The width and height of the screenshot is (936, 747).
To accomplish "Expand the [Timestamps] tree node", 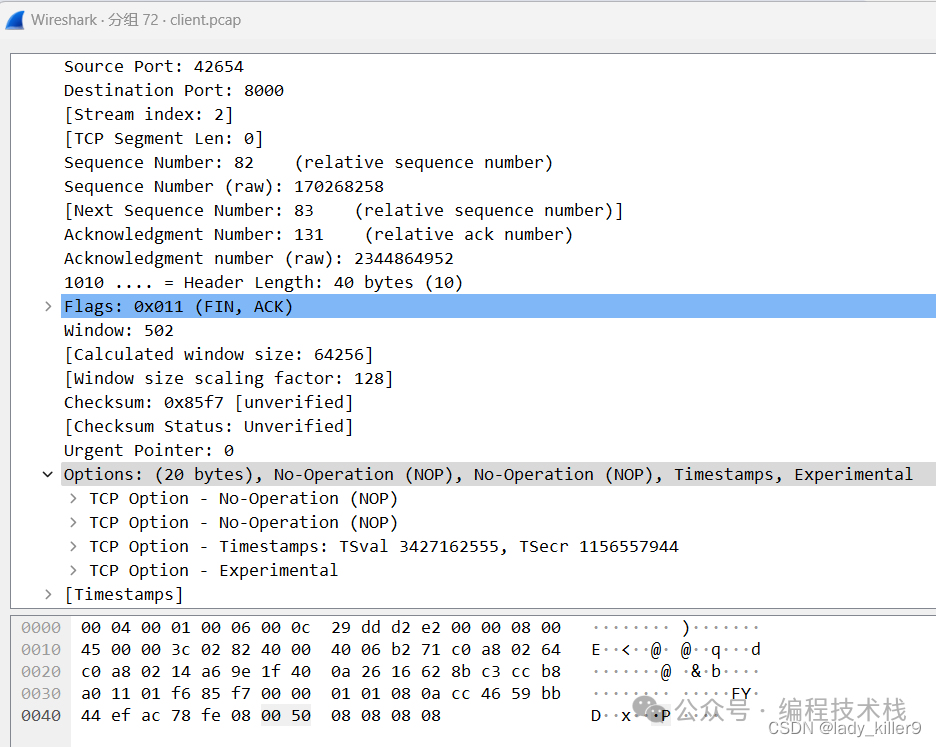I will (47, 594).
